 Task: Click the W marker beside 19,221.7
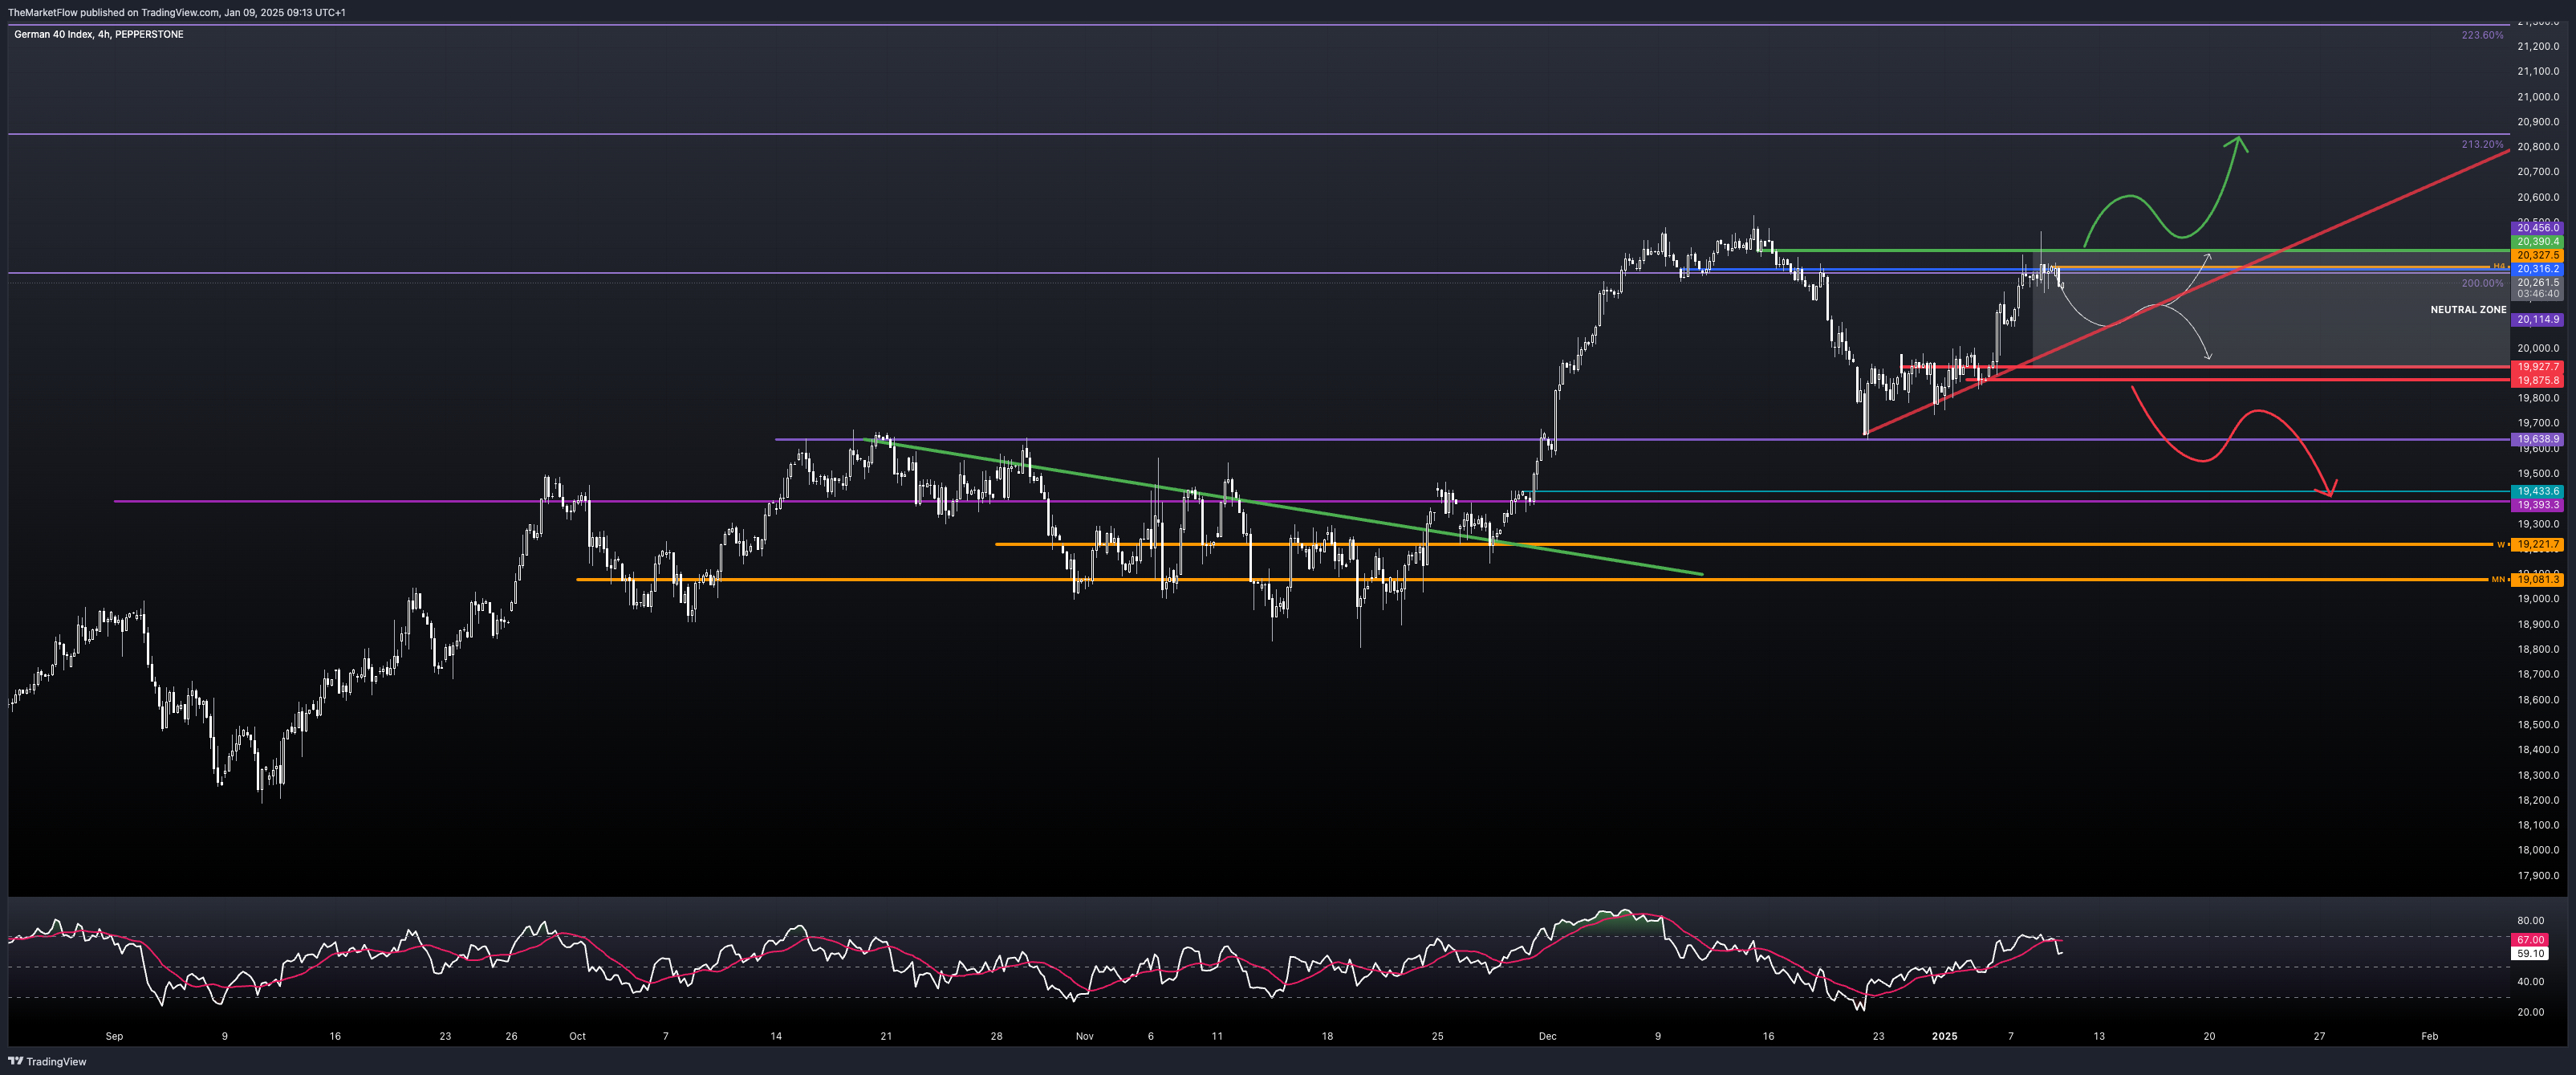pyautogui.click(x=2500, y=545)
